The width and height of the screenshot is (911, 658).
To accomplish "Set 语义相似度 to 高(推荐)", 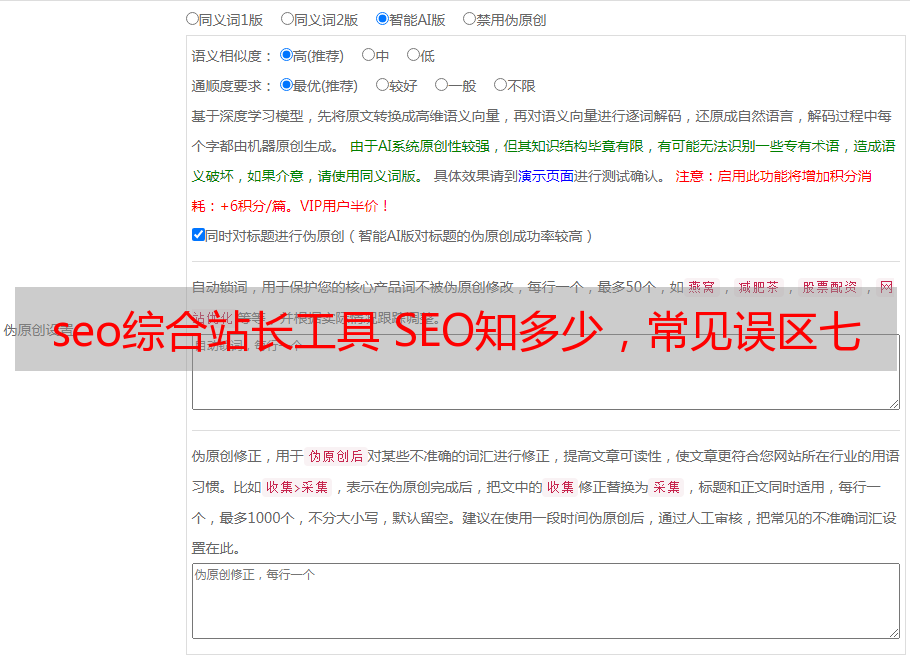I will 286,55.
